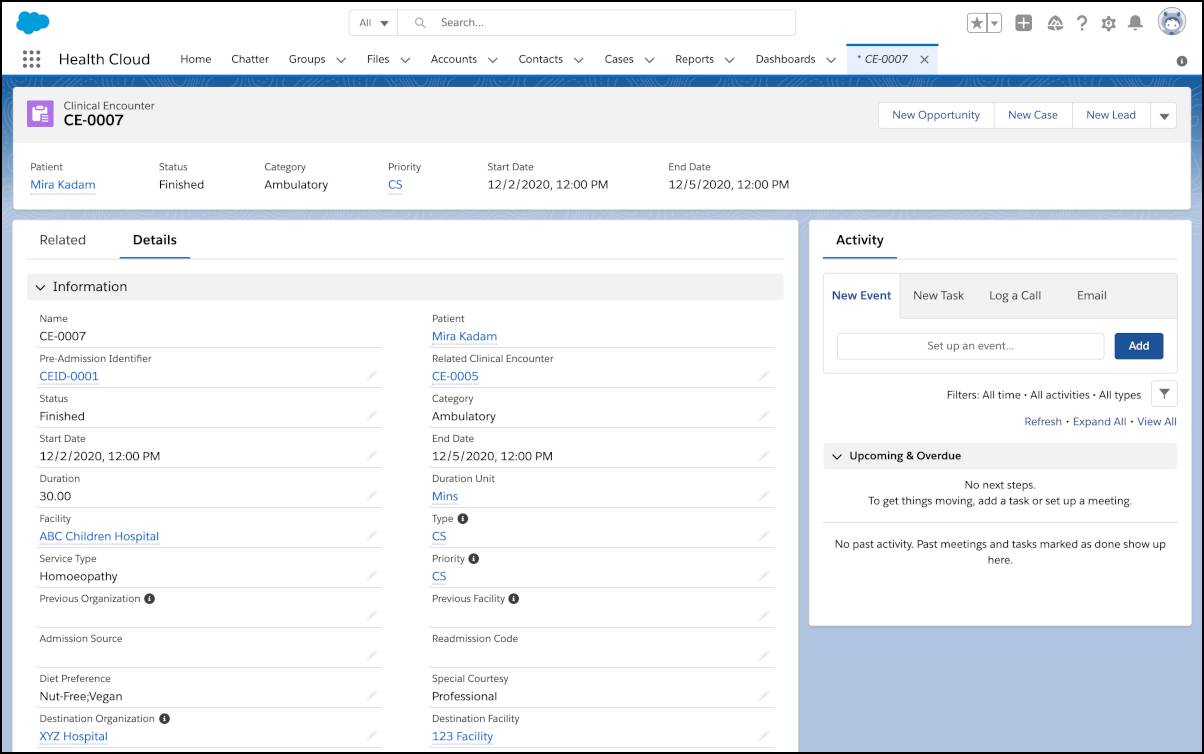Viewport: 1204px width, 754px height.
Task: Edit Pre-Admission Identifier with pencil icon
Action: (371, 375)
